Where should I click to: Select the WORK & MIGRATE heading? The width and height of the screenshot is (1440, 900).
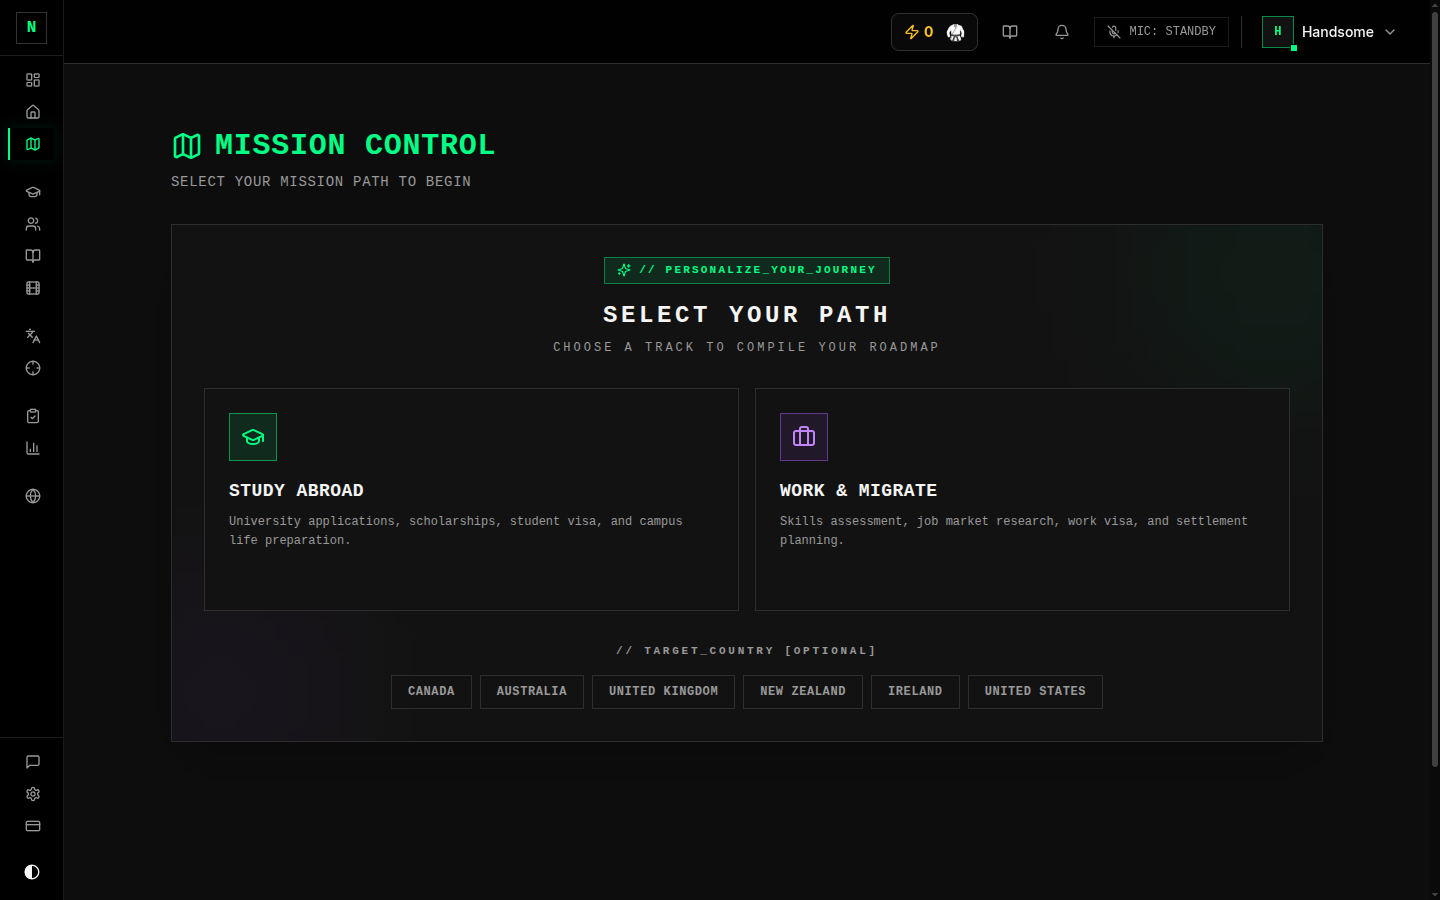tap(858, 490)
